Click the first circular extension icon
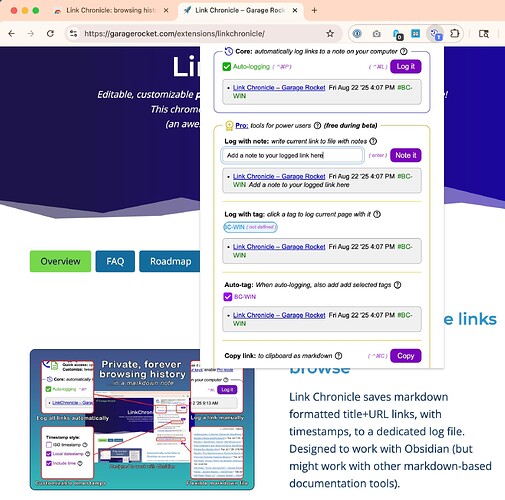The height and width of the screenshot is (500, 505). pyautogui.click(x=357, y=34)
